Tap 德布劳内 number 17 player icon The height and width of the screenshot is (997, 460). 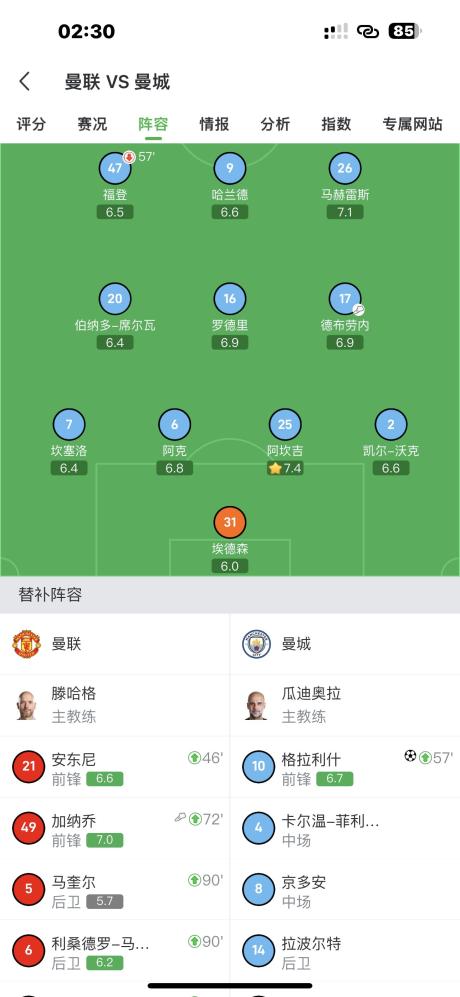(x=345, y=298)
